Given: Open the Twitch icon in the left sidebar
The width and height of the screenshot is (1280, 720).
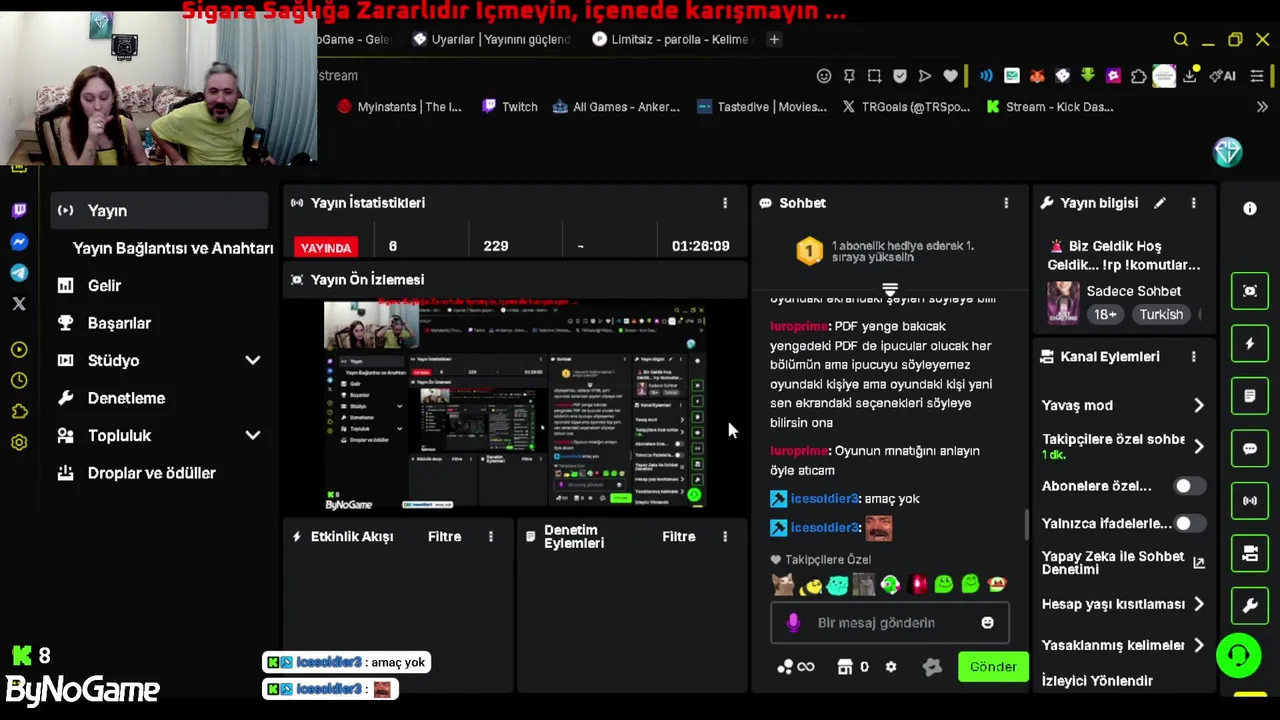Looking at the screenshot, I should click(19, 210).
